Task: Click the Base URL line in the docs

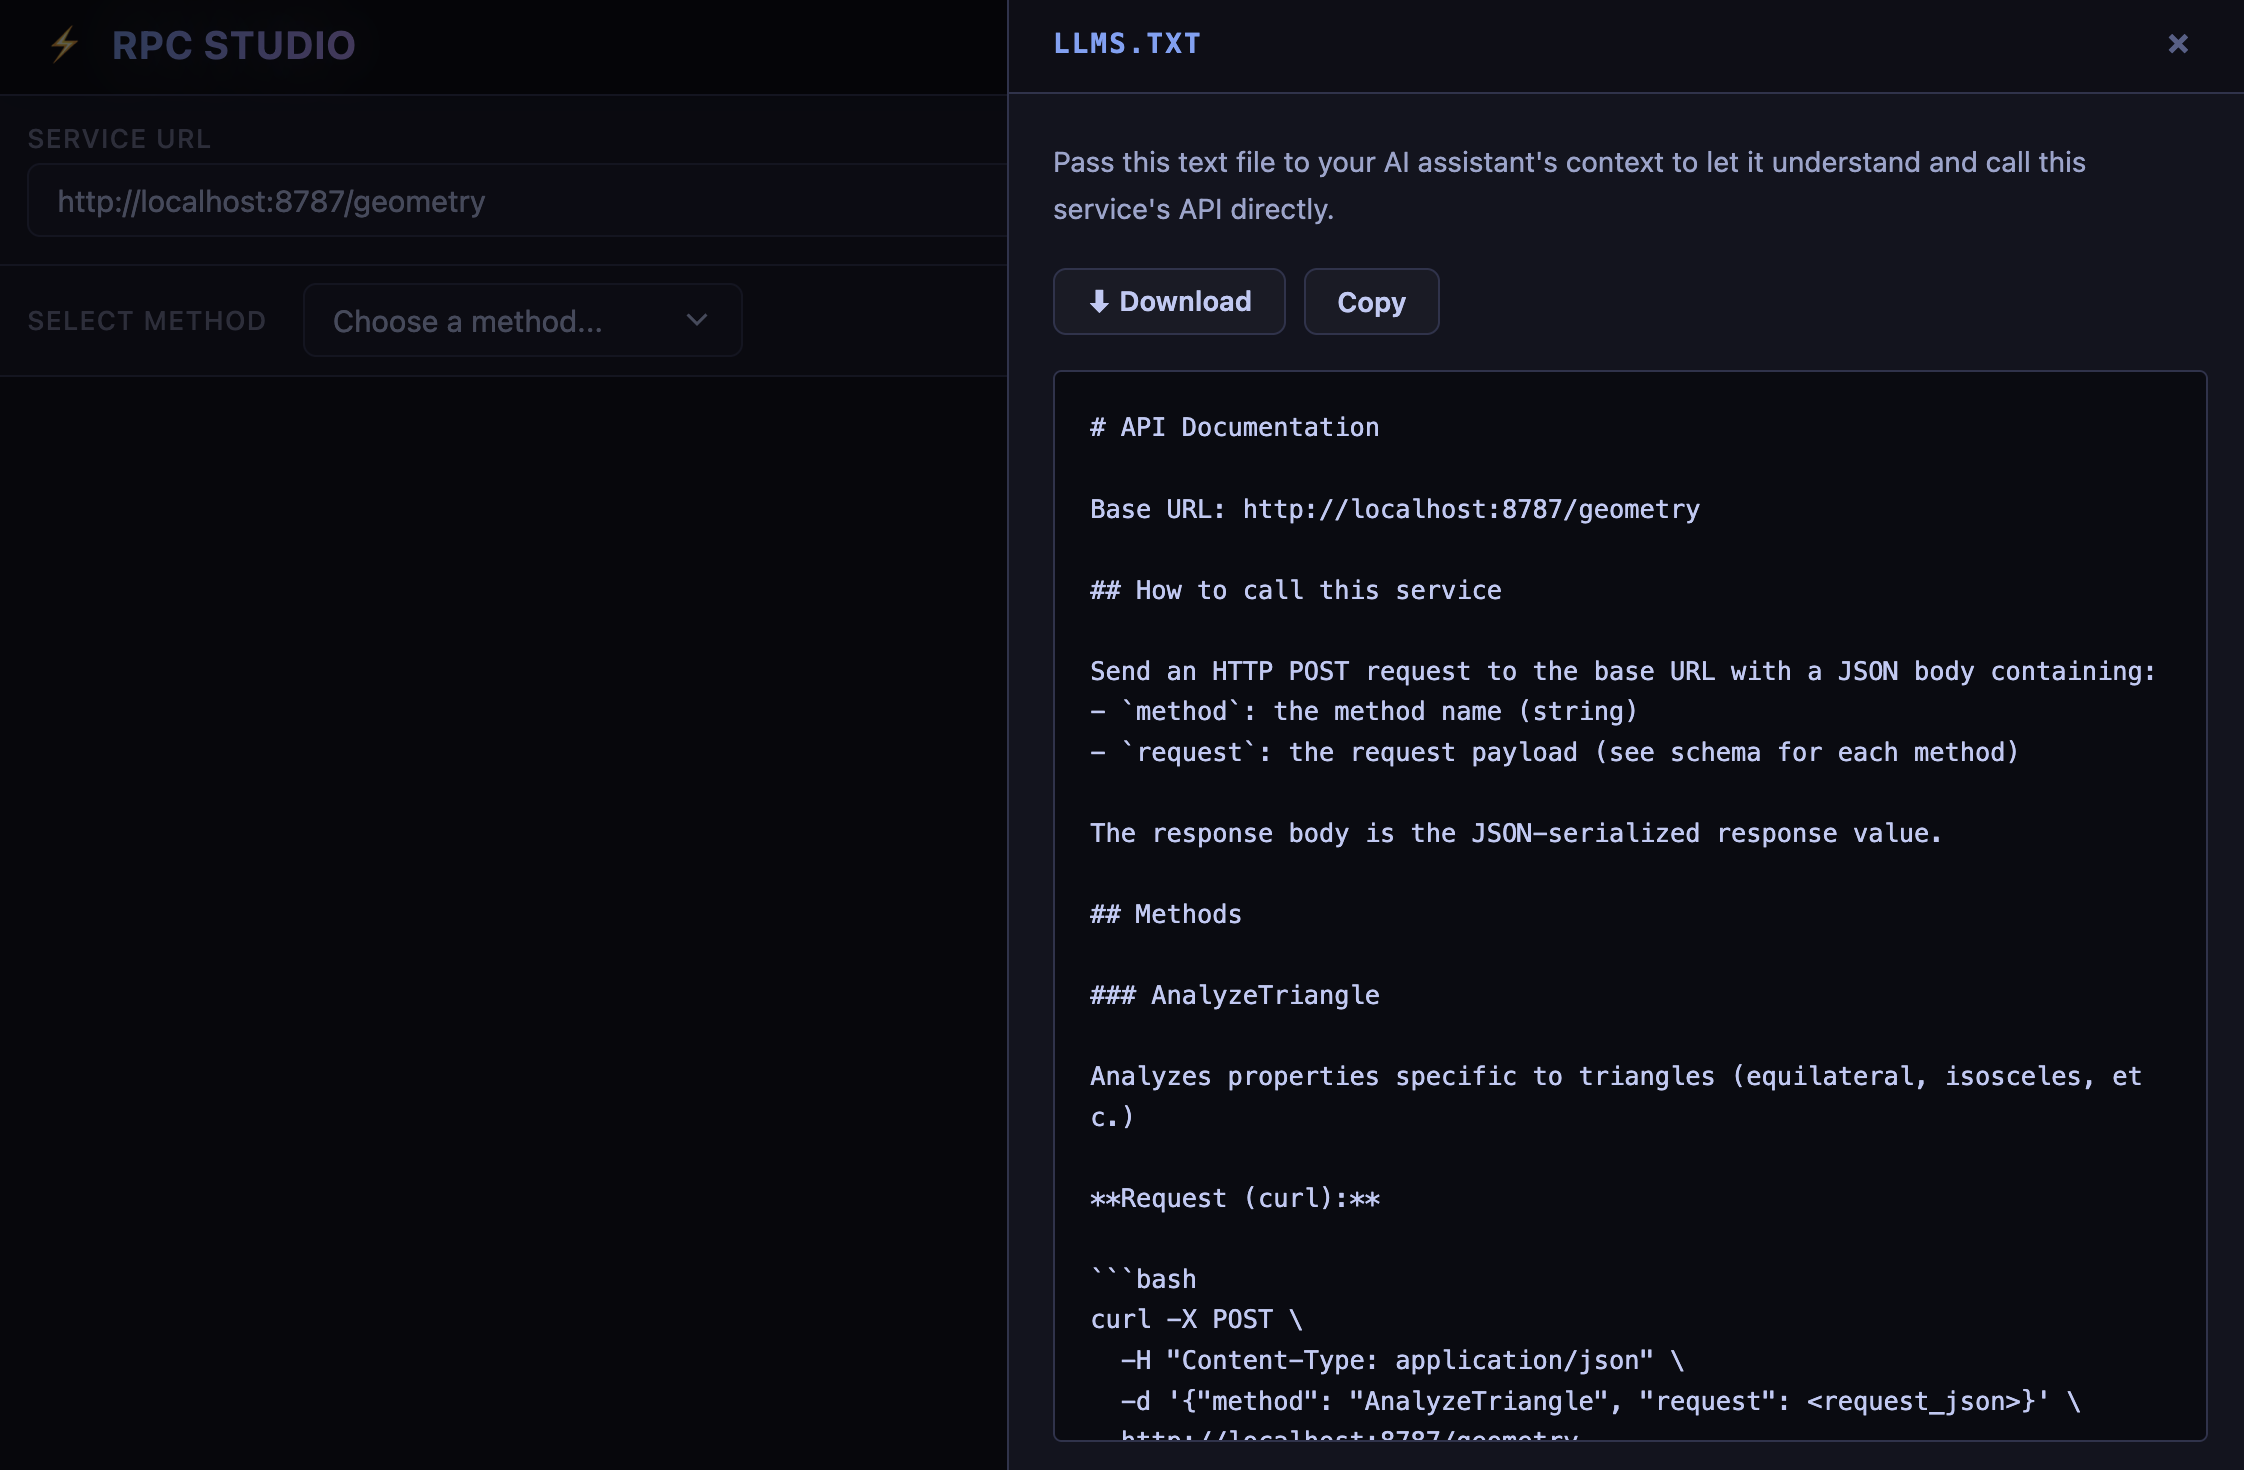Action: point(1394,509)
